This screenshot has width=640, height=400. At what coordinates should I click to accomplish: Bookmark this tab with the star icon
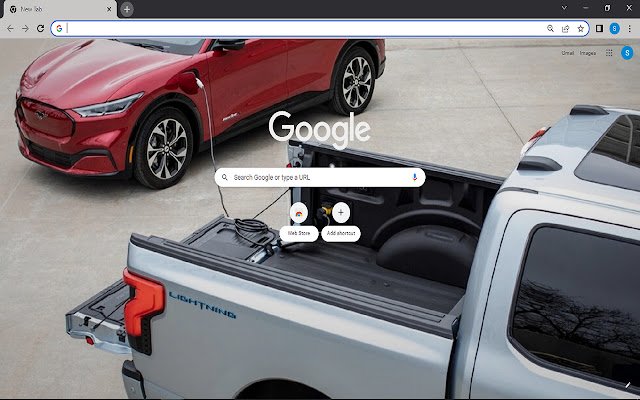[x=580, y=29]
